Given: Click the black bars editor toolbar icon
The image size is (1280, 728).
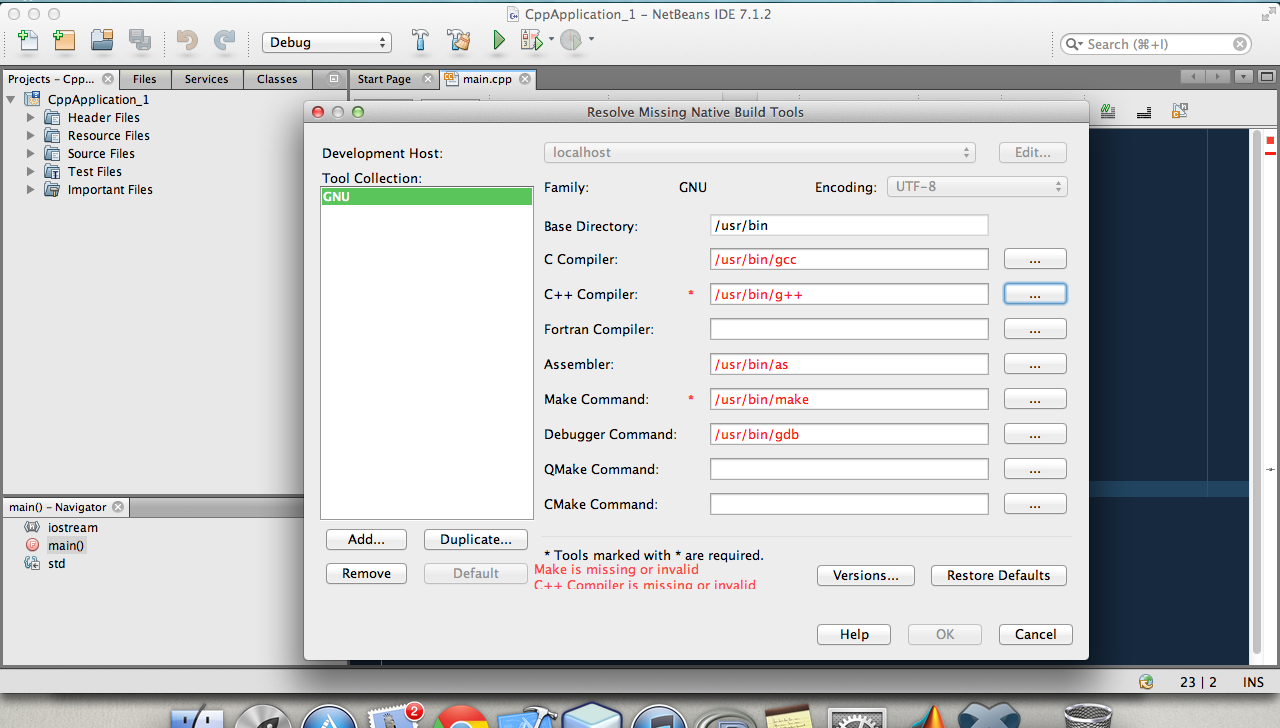Looking at the screenshot, I should point(1145,112).
